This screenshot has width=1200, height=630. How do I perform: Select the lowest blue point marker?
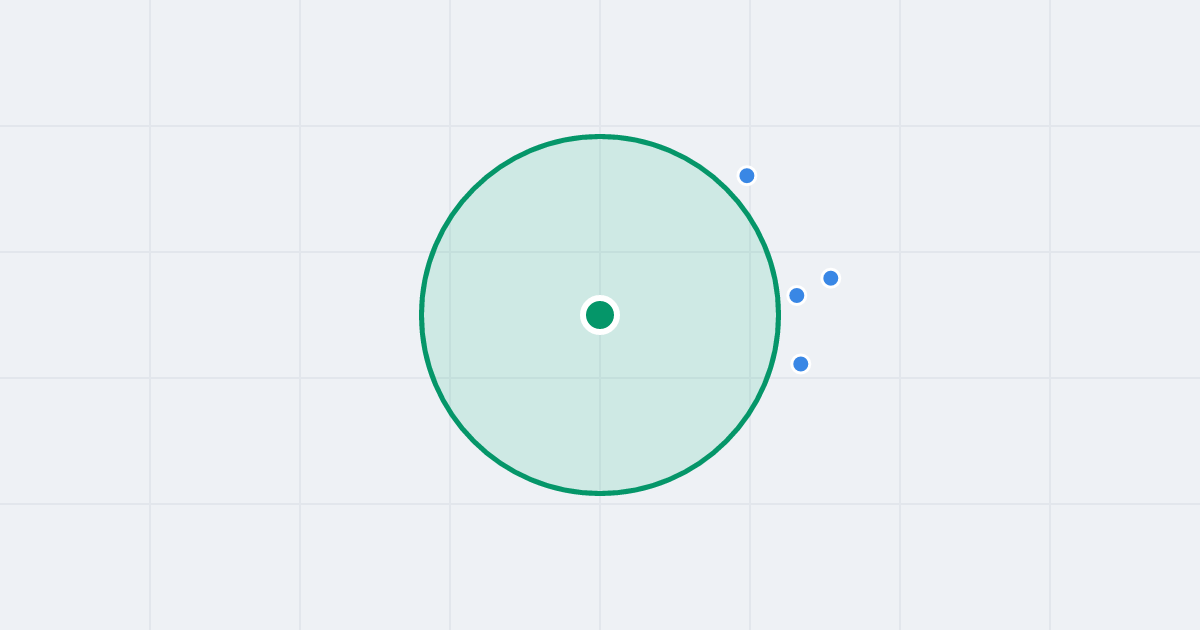[x=801, y=364]
